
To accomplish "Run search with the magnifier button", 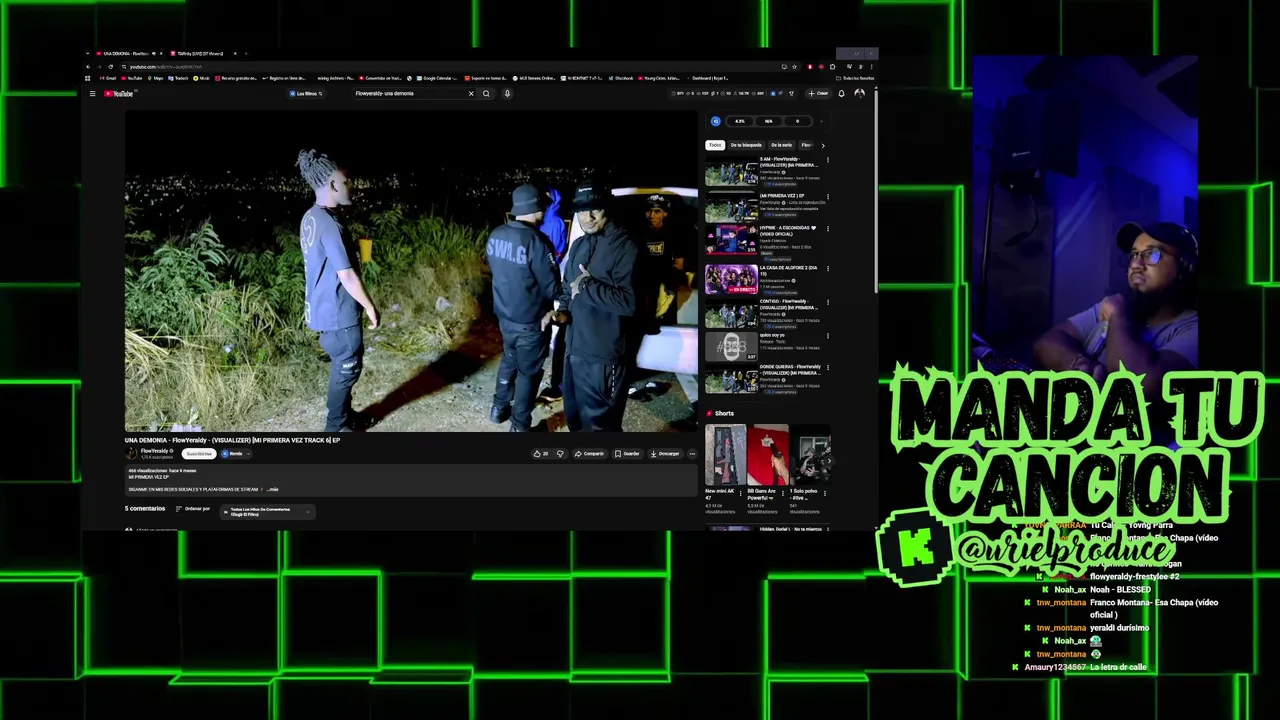I will pyautogui.click(x=486, y=93).
